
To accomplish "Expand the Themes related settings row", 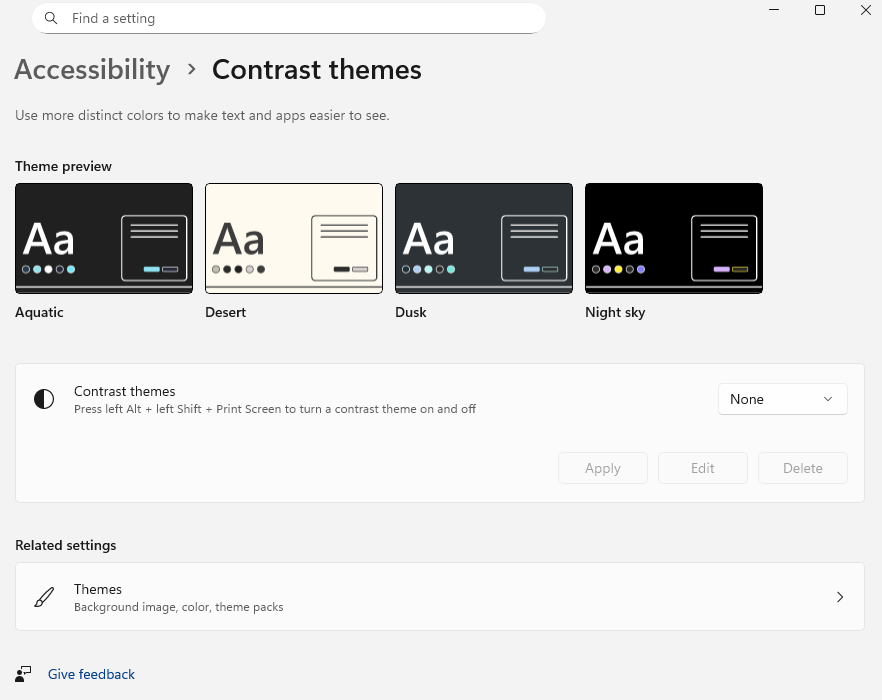I will point(440,597).
